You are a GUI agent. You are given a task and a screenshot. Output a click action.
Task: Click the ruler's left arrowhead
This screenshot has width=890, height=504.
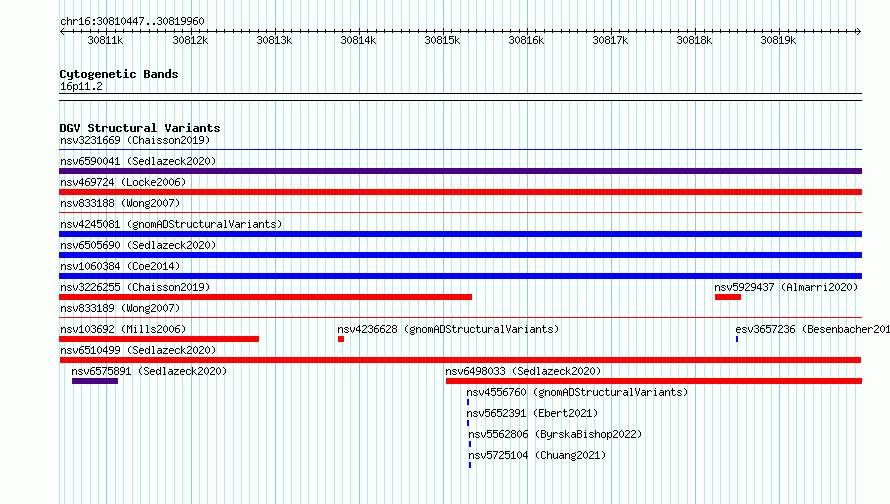pos(62,32)
